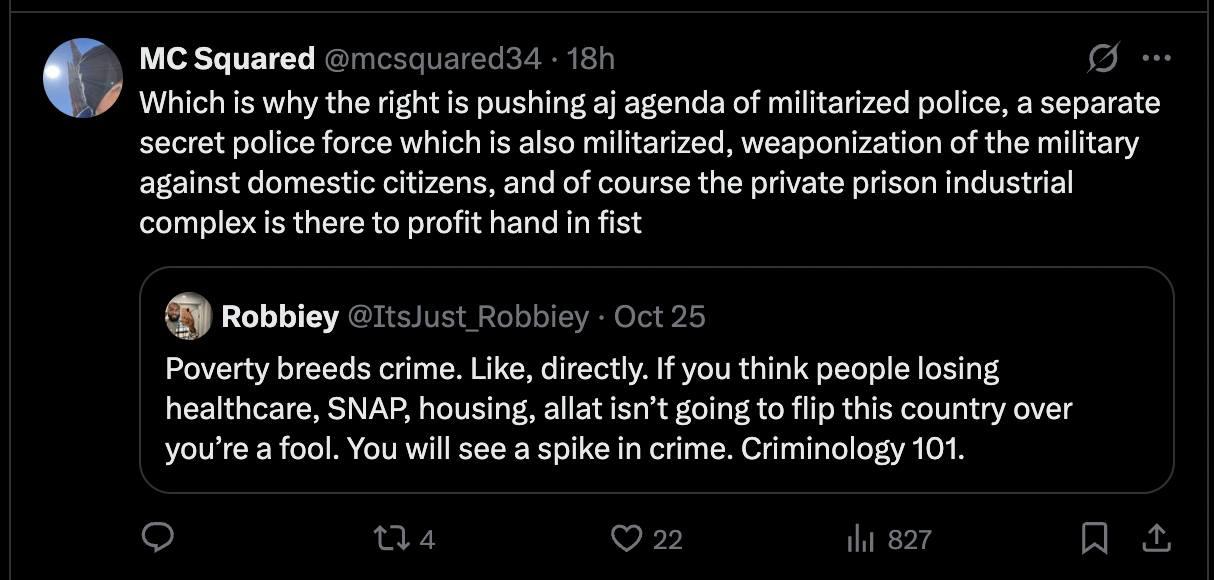Click the Robbiey avatar in quoted tweet

[x=188, y=317]
